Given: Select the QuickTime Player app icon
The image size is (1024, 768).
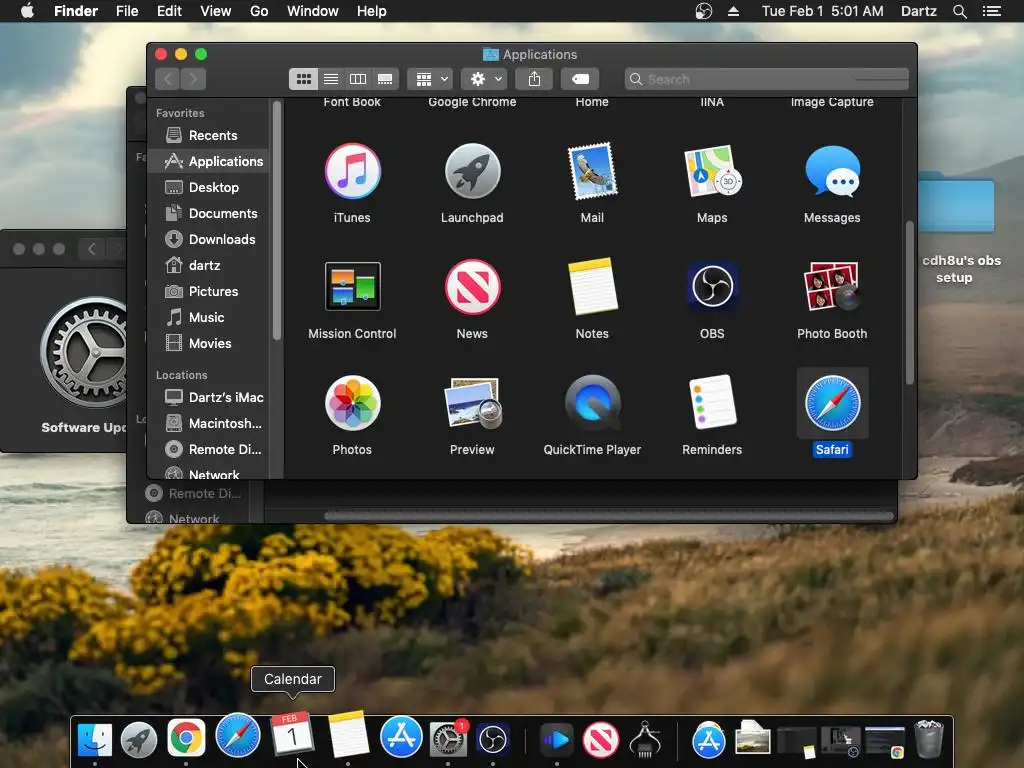Looking at the screenshot, I should 592,403.
